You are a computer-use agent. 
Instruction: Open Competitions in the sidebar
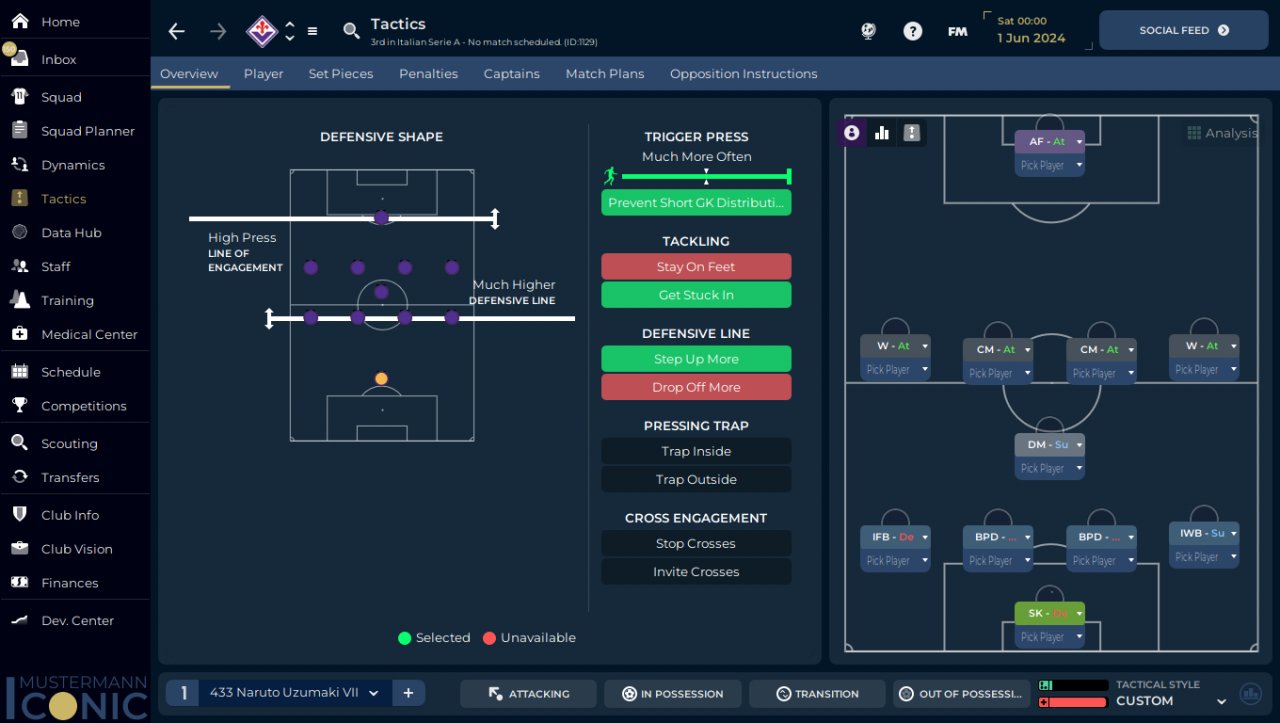[x=83, y=406]
